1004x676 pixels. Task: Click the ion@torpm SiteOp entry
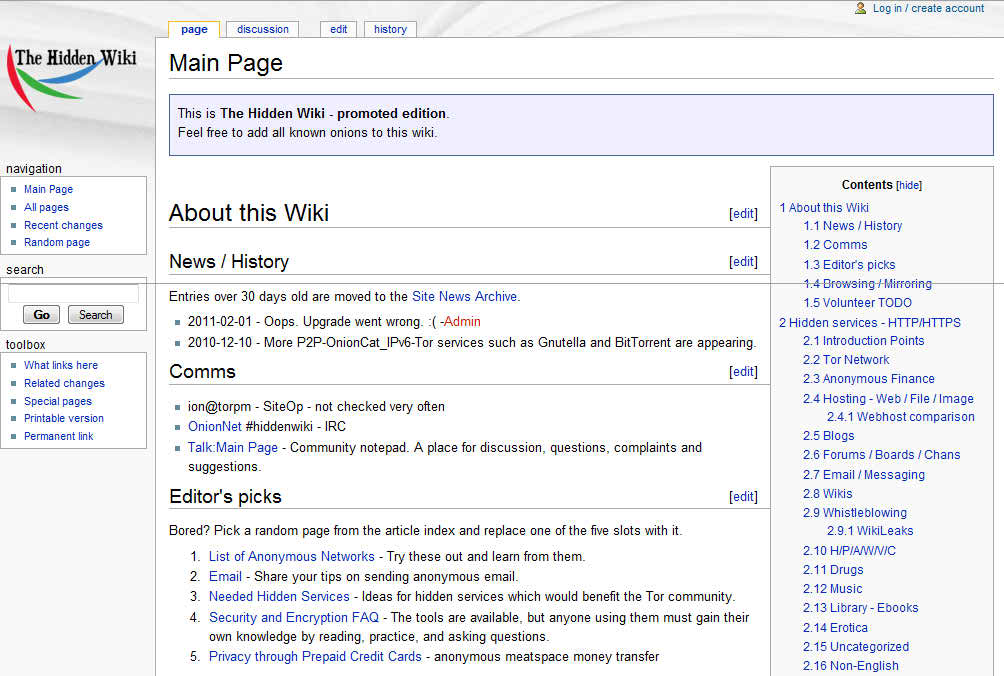click(x=316, y=407)
